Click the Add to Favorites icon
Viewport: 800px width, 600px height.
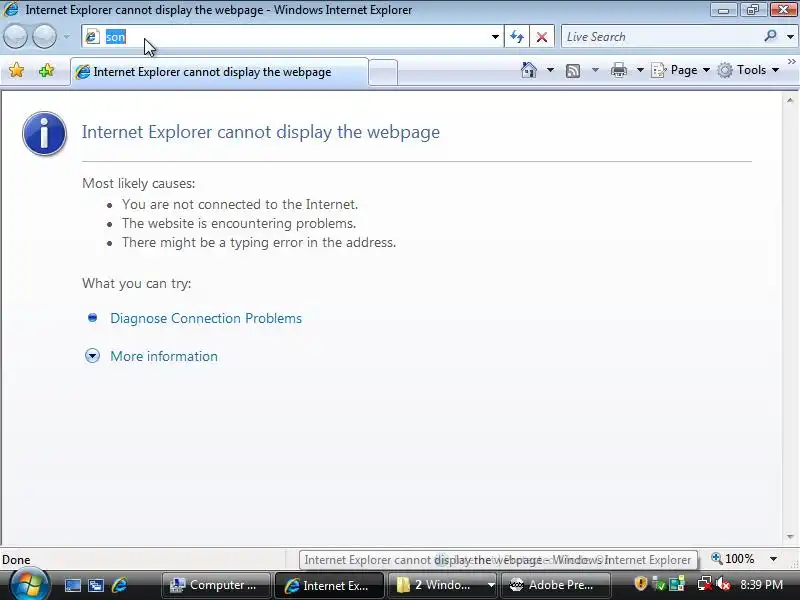coord(46,70)
